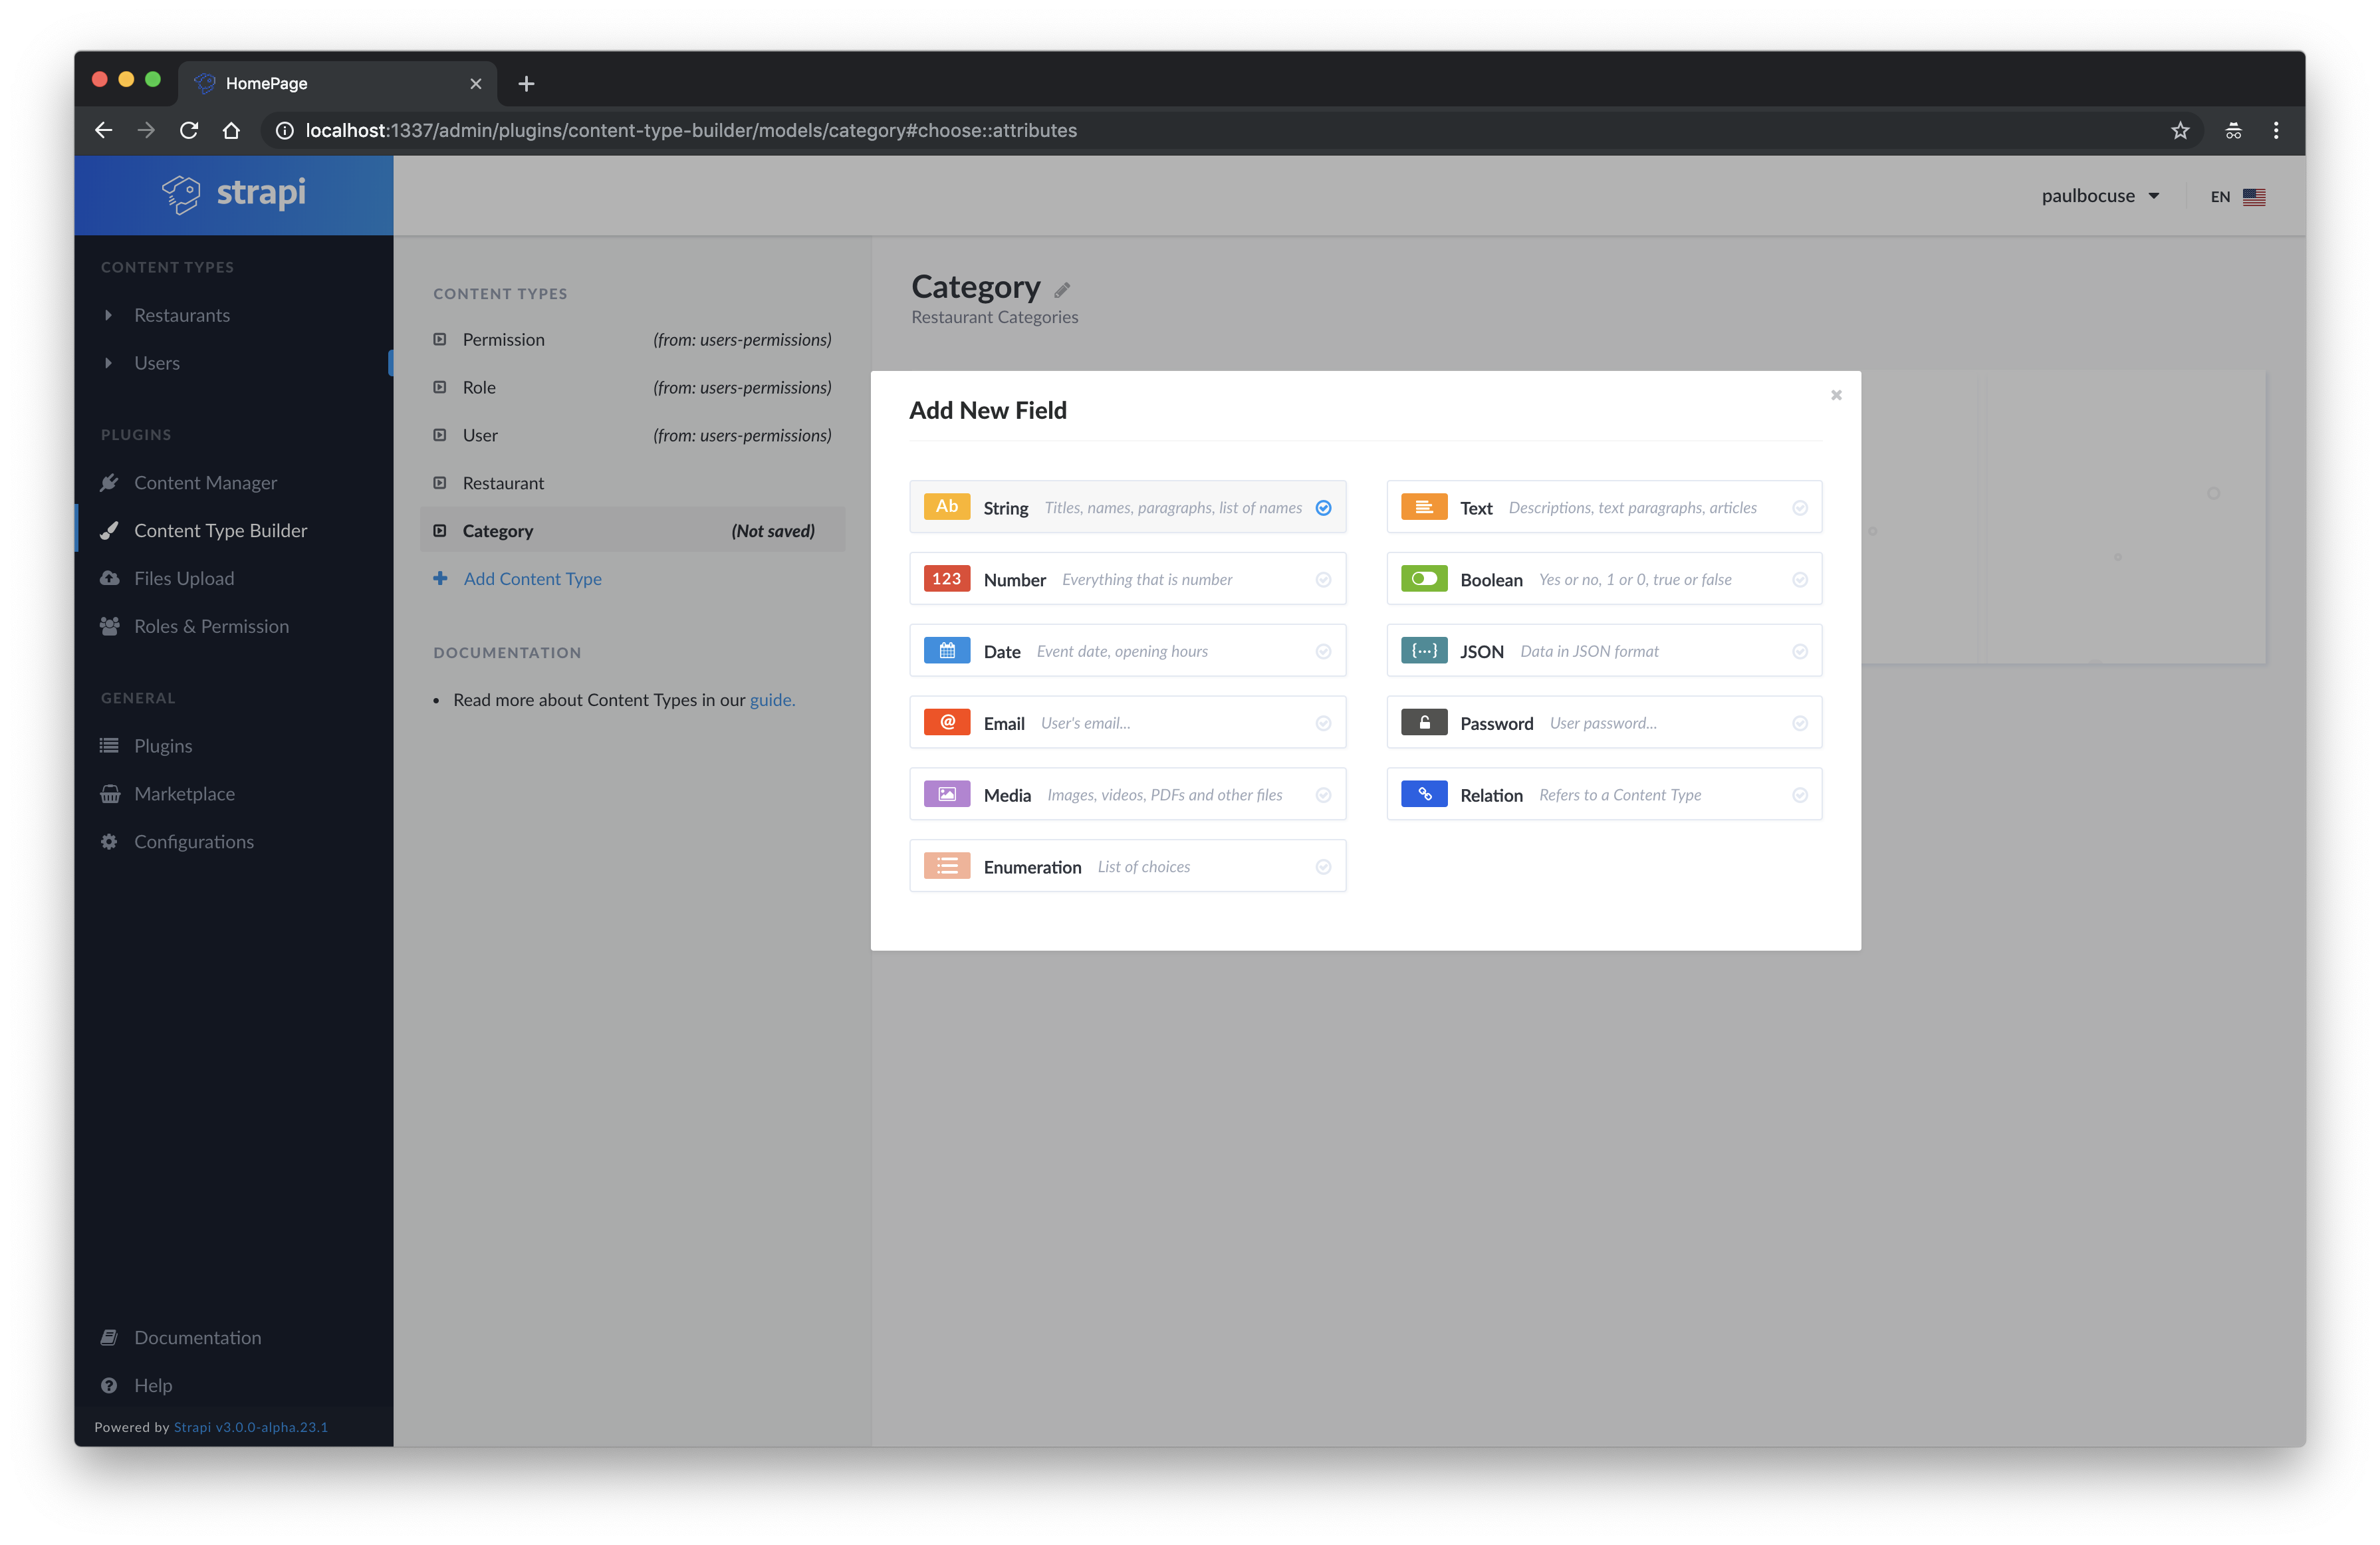Click the Add Content Type link

[531, 579]
